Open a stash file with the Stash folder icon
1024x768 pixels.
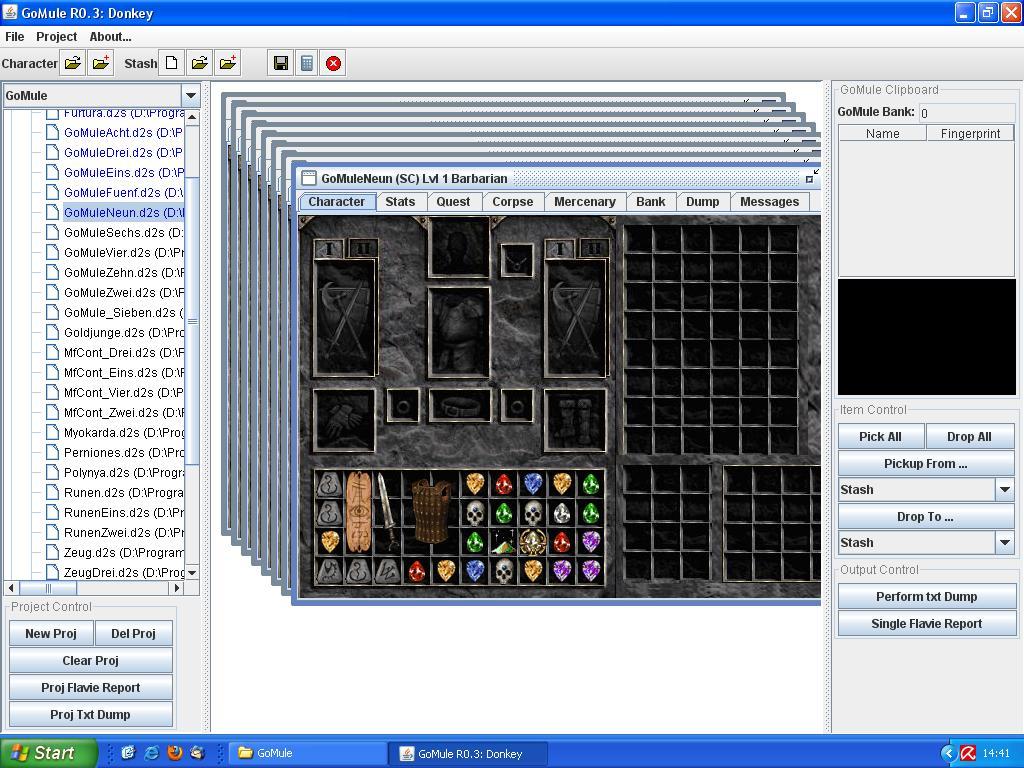click(x=200, y=63)
